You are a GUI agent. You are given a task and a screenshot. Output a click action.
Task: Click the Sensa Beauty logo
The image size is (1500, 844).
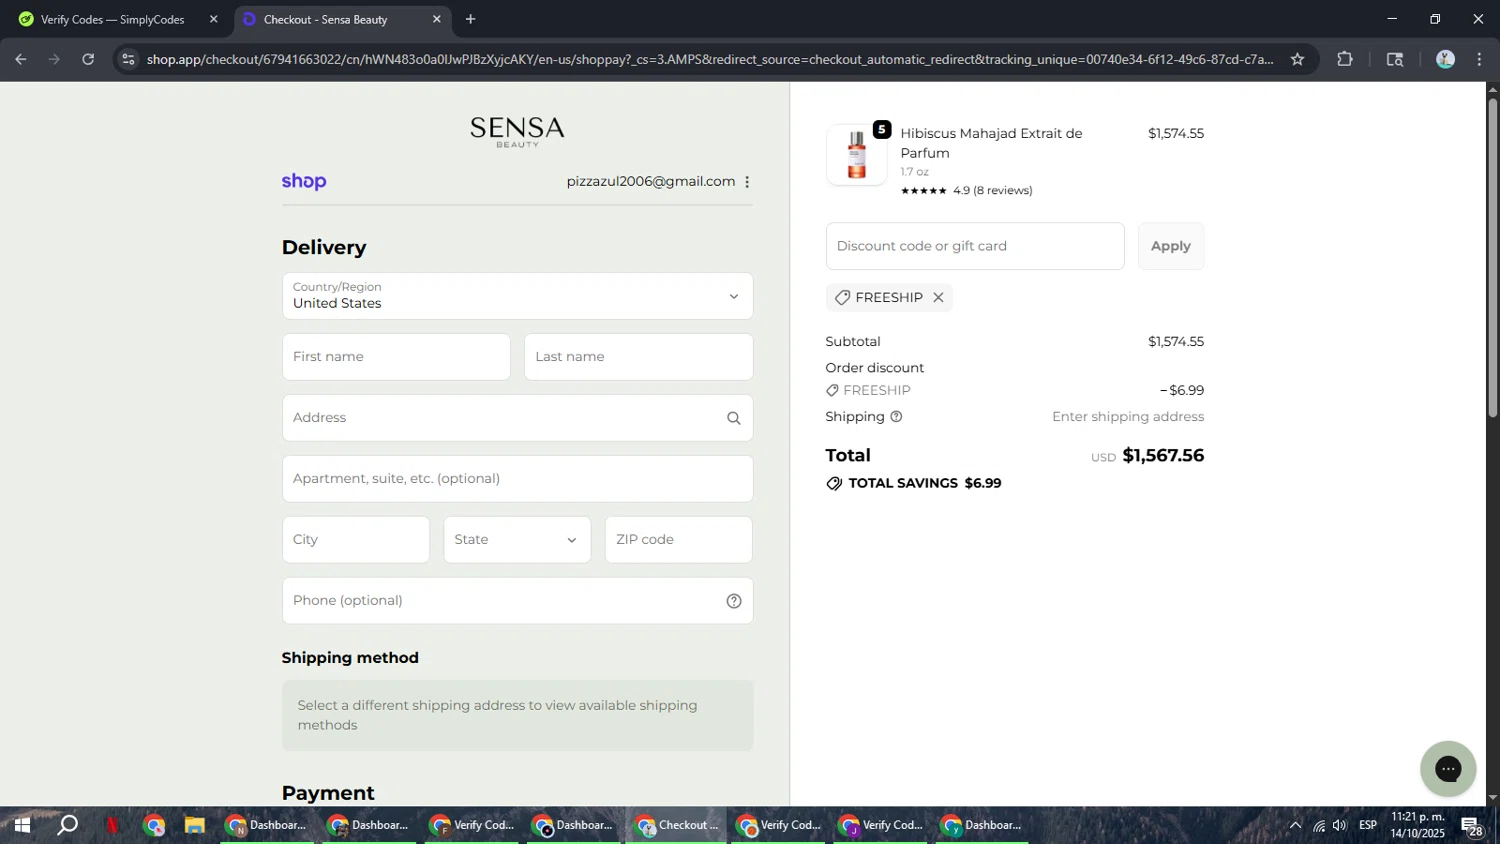(x=517, y=131)
